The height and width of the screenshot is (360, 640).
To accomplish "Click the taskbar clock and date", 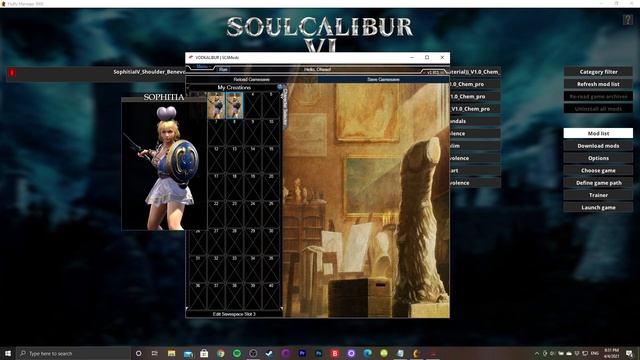I will pos(611,353).
